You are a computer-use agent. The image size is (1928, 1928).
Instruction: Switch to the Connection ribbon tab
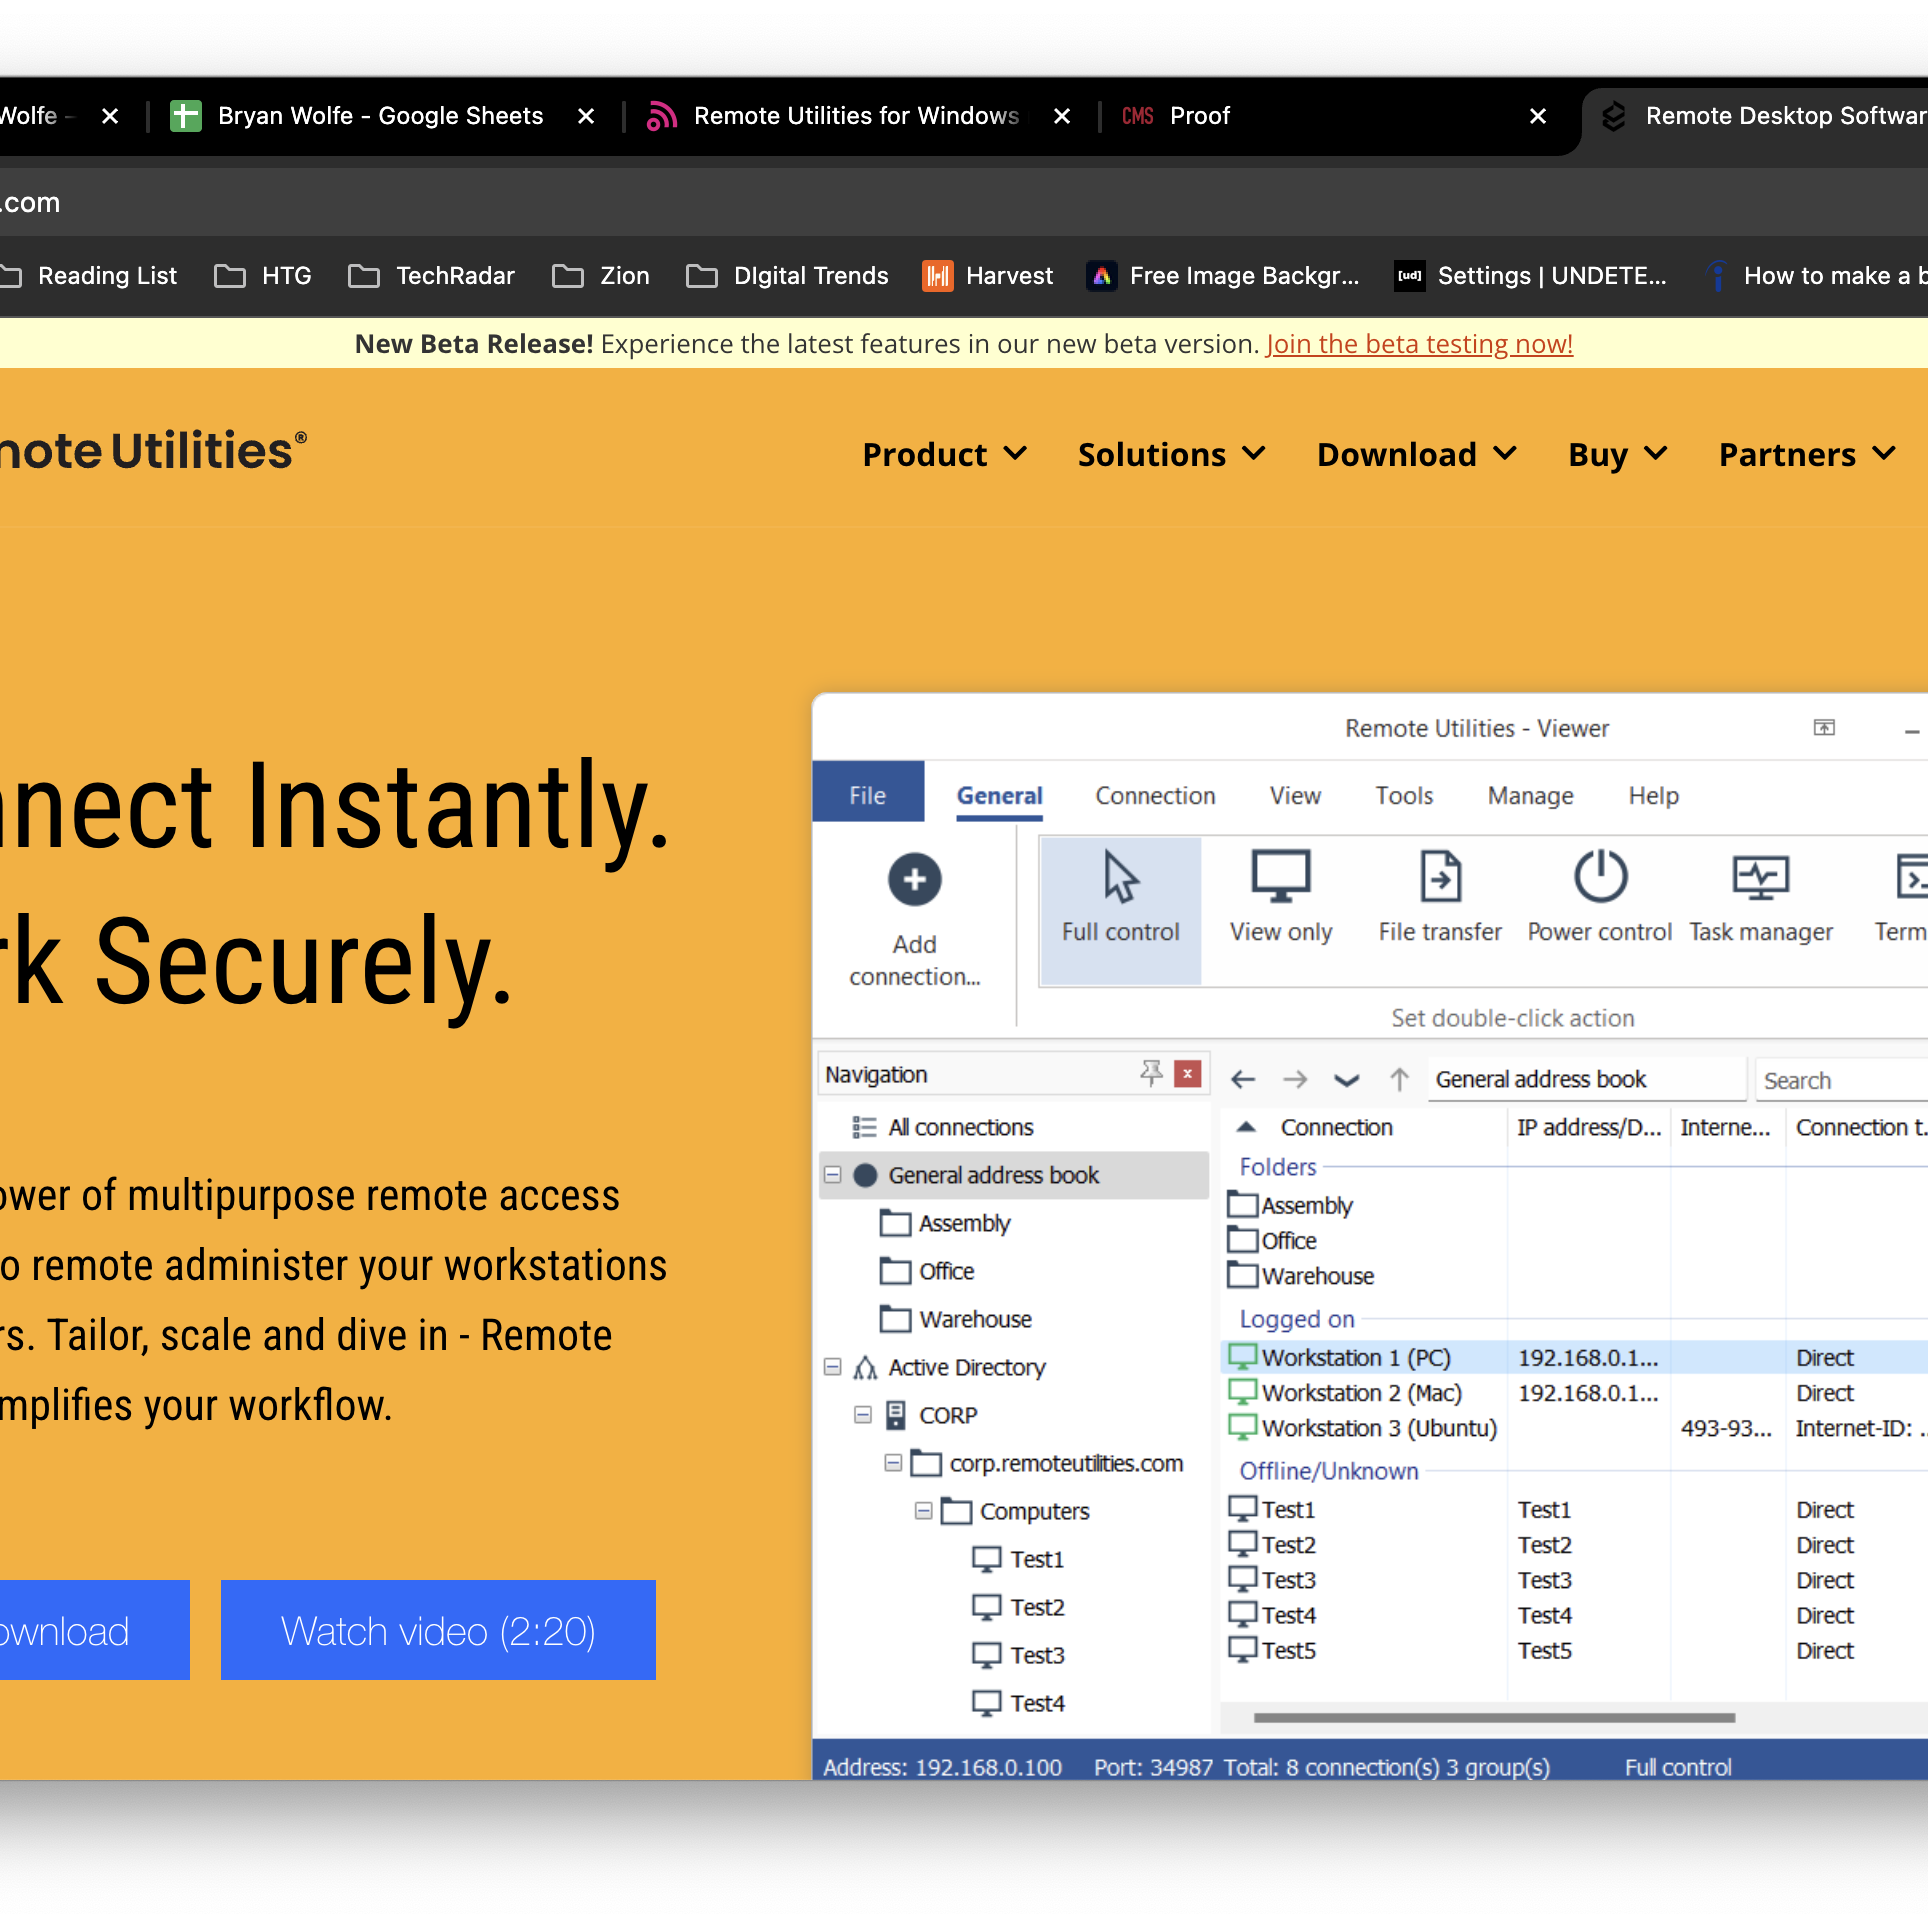1155,795
